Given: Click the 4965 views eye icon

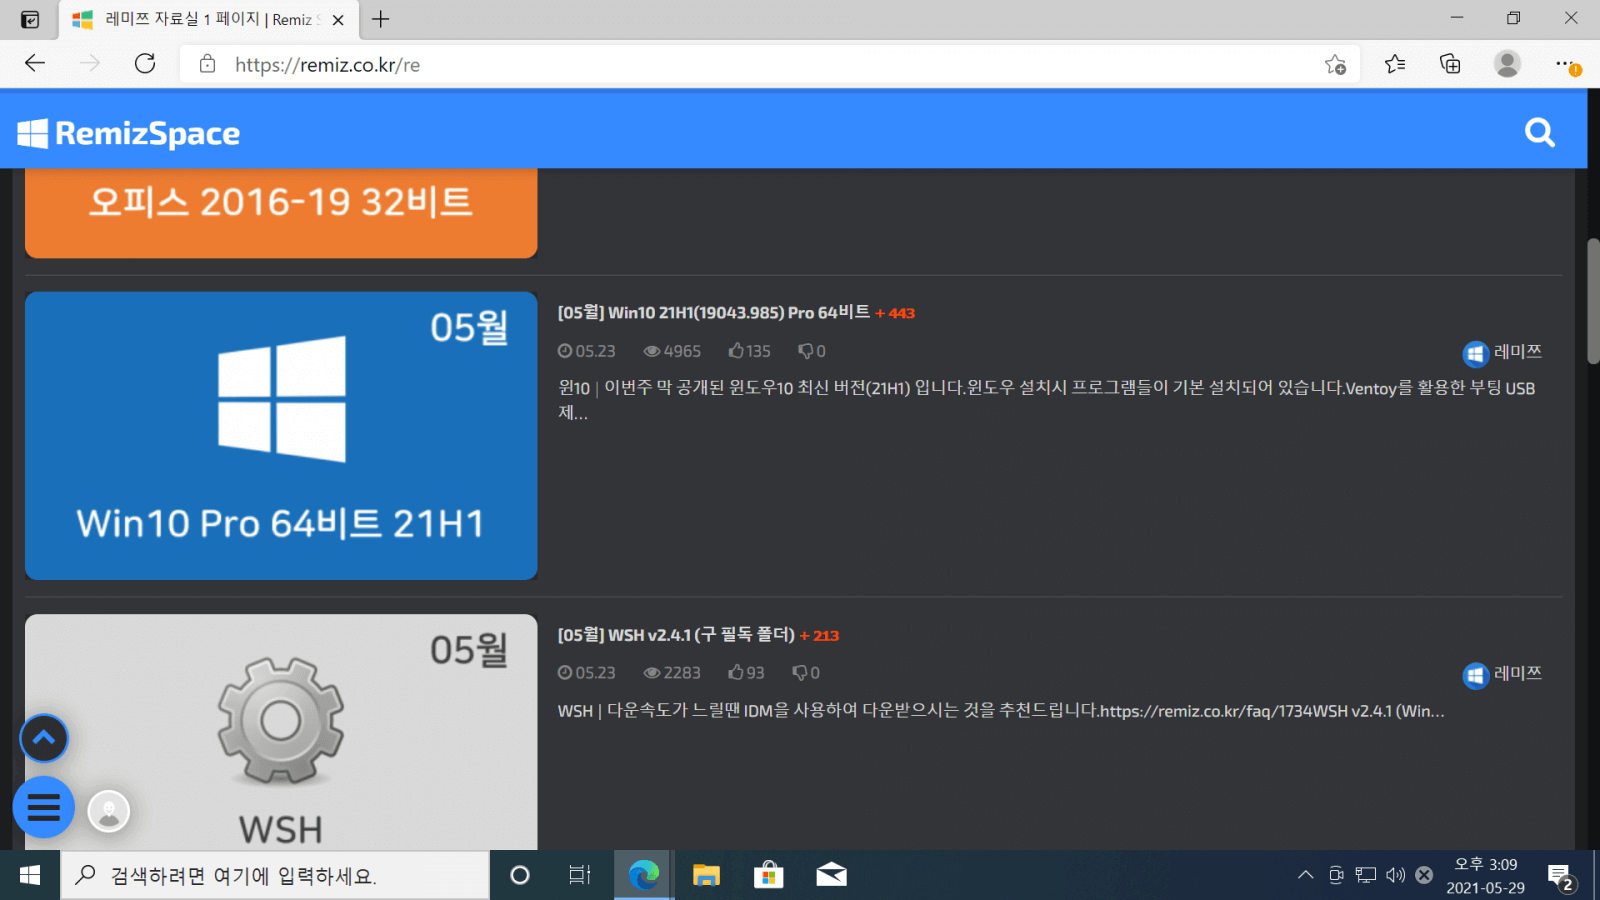Looking at the screenshot, I should click(x=652, y=351).
